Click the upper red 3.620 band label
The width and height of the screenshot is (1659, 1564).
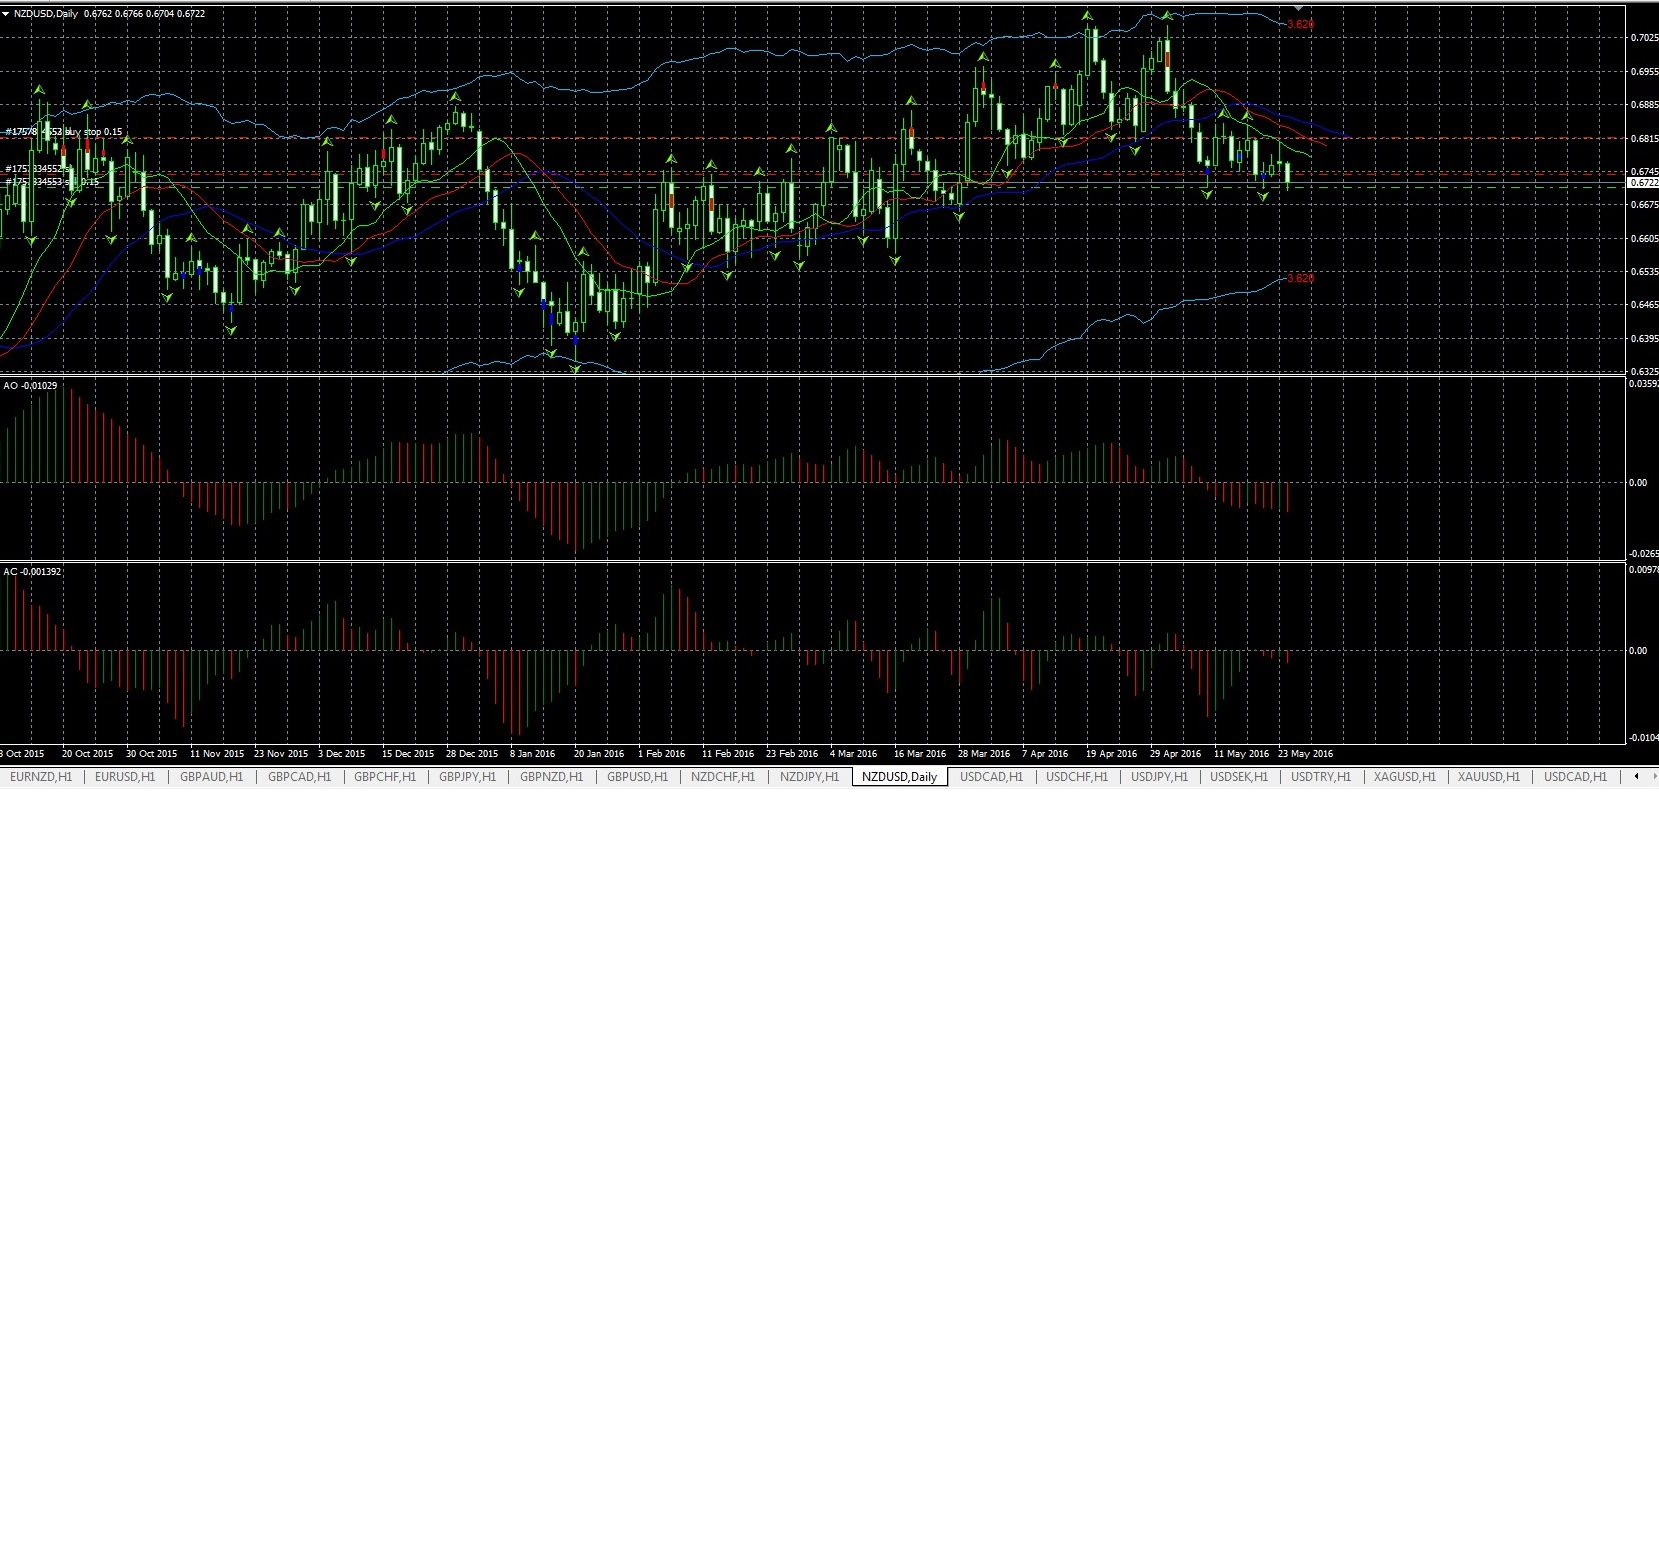click(x=1300, y=24)
